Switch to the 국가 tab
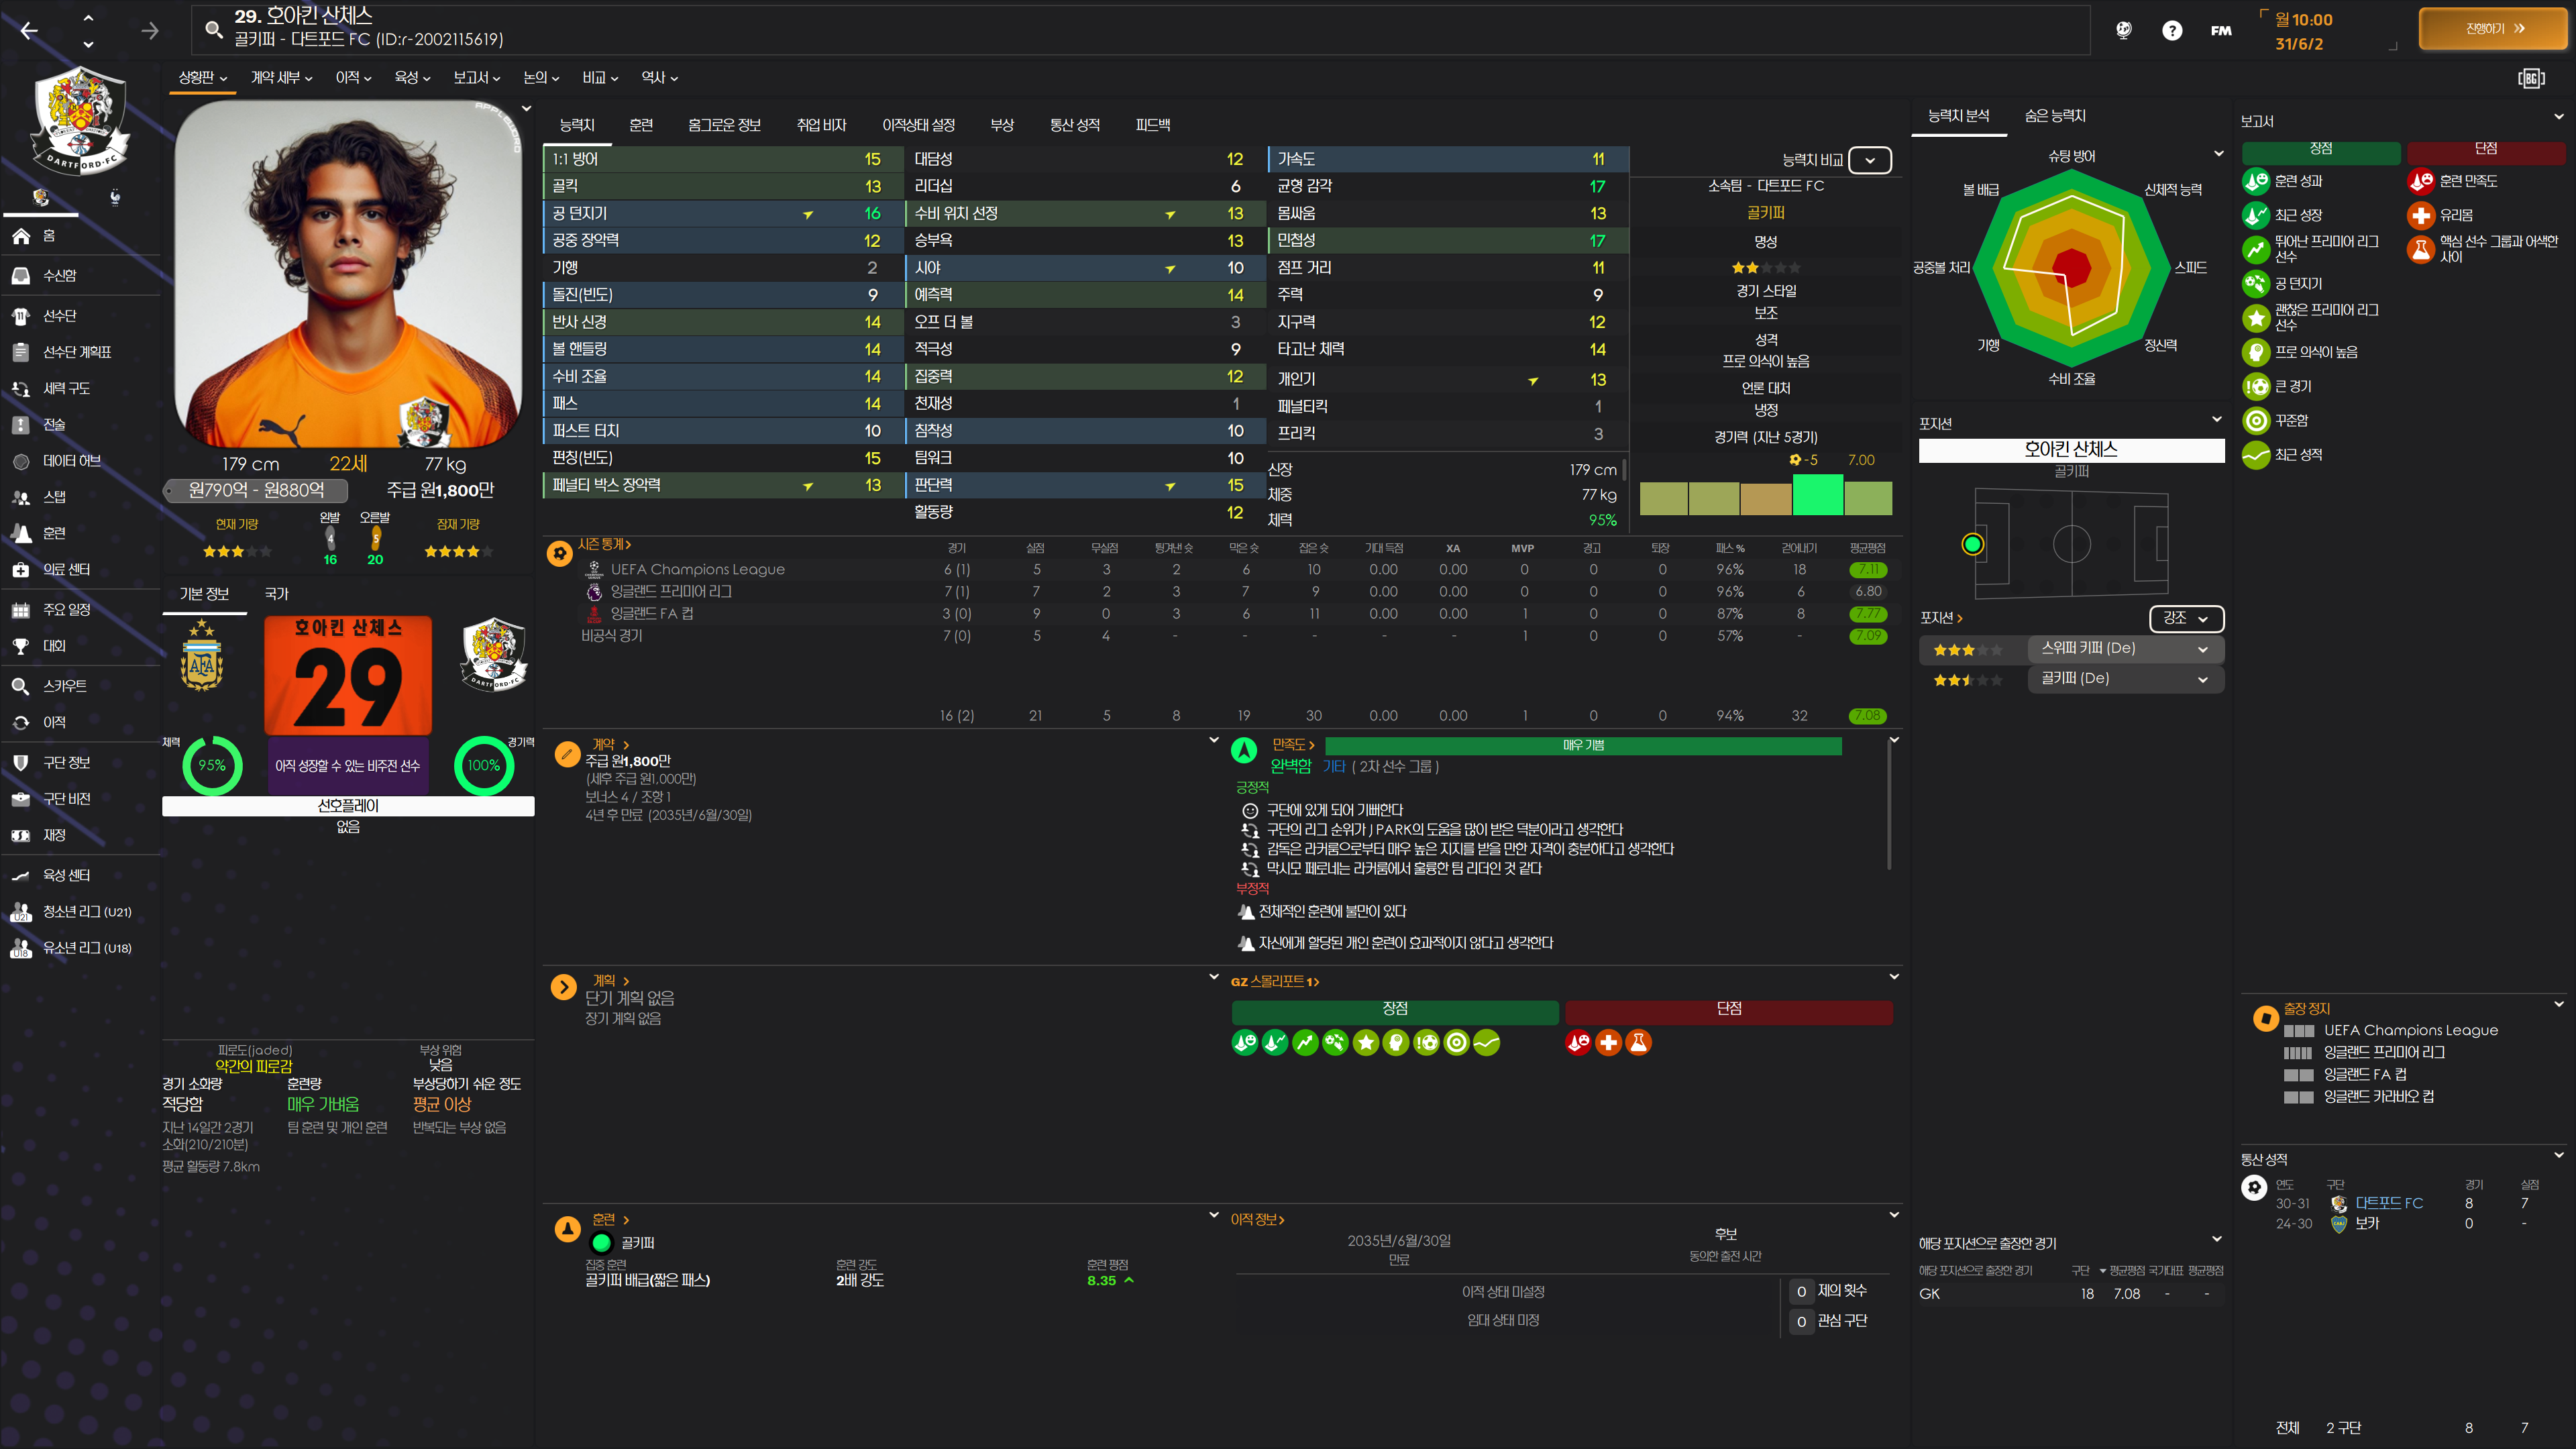The image size is (2576, 1449). click(x=276, y=594)
